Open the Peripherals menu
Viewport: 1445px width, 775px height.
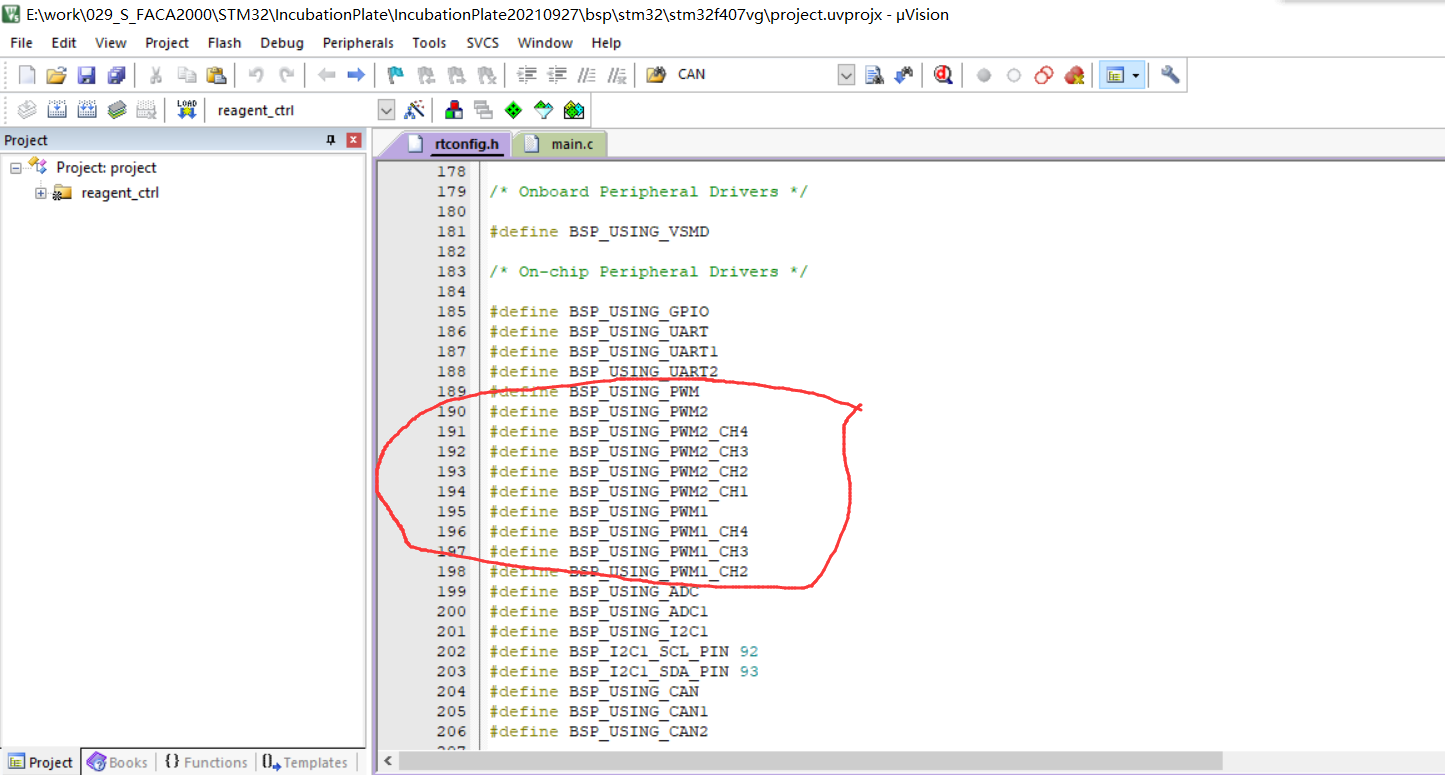point(358,42)
